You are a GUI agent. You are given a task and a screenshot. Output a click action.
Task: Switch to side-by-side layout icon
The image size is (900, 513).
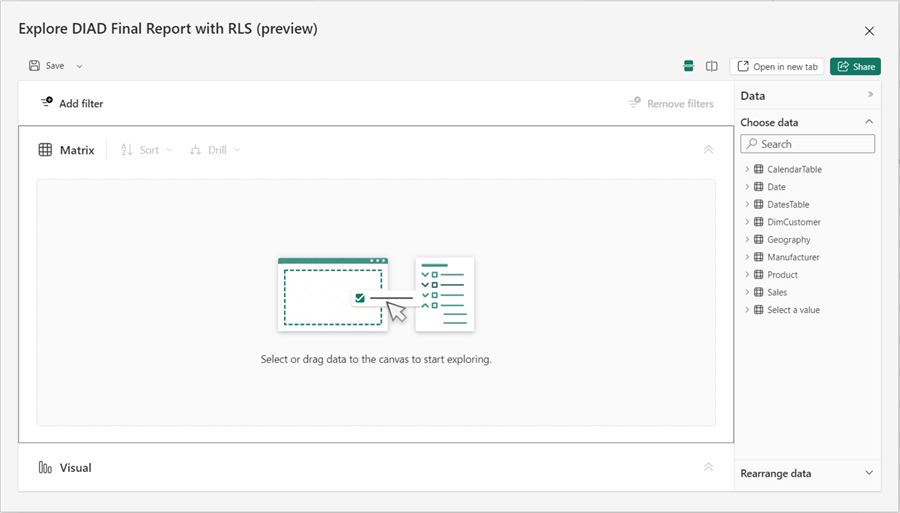(x=711, y=66)
